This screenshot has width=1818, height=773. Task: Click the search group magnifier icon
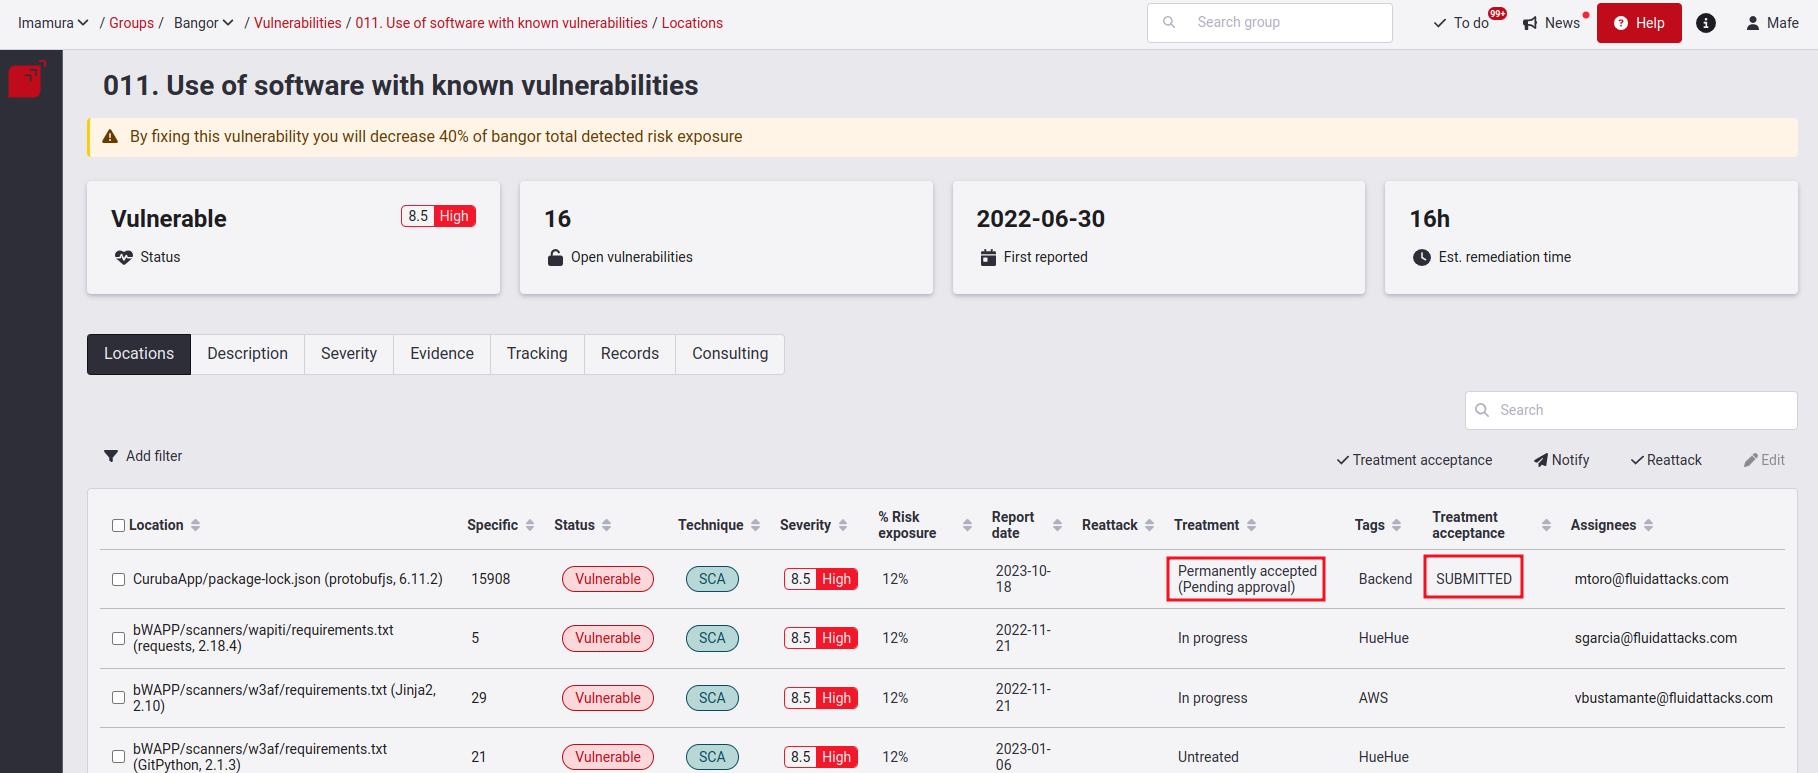tap(1169, 22)
